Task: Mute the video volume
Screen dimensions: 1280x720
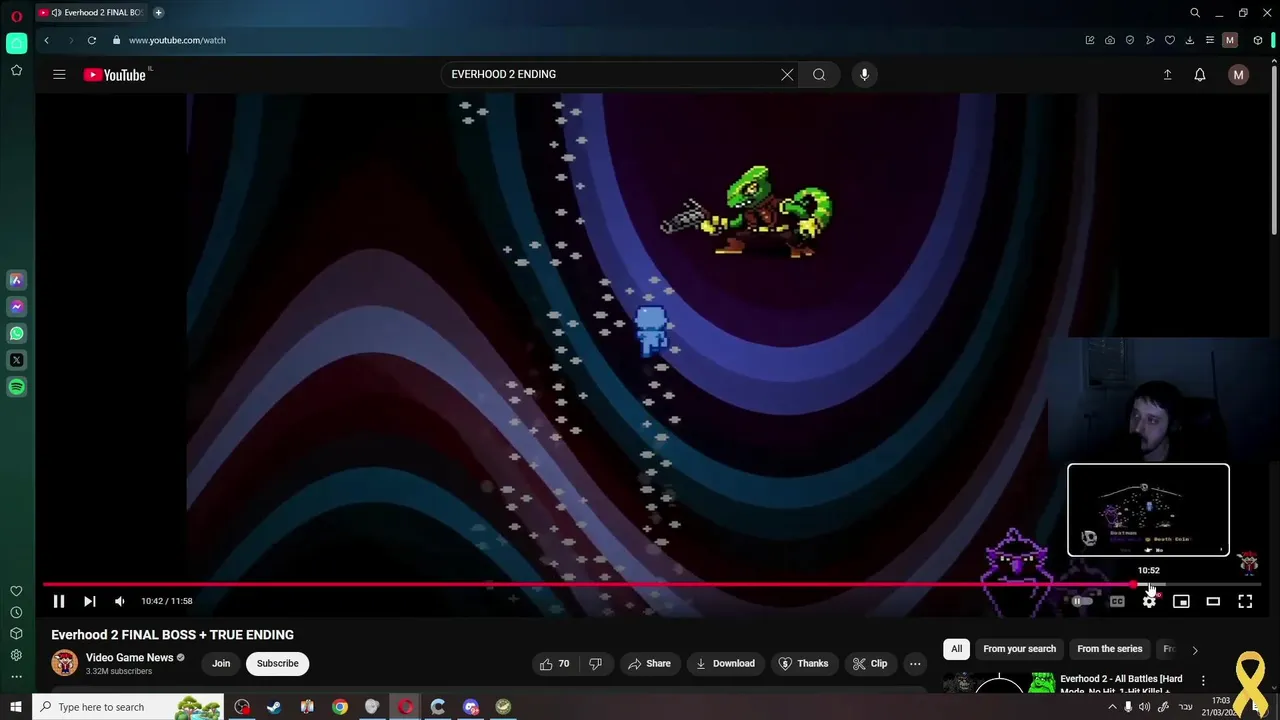Action: click(x=120, y=601)
